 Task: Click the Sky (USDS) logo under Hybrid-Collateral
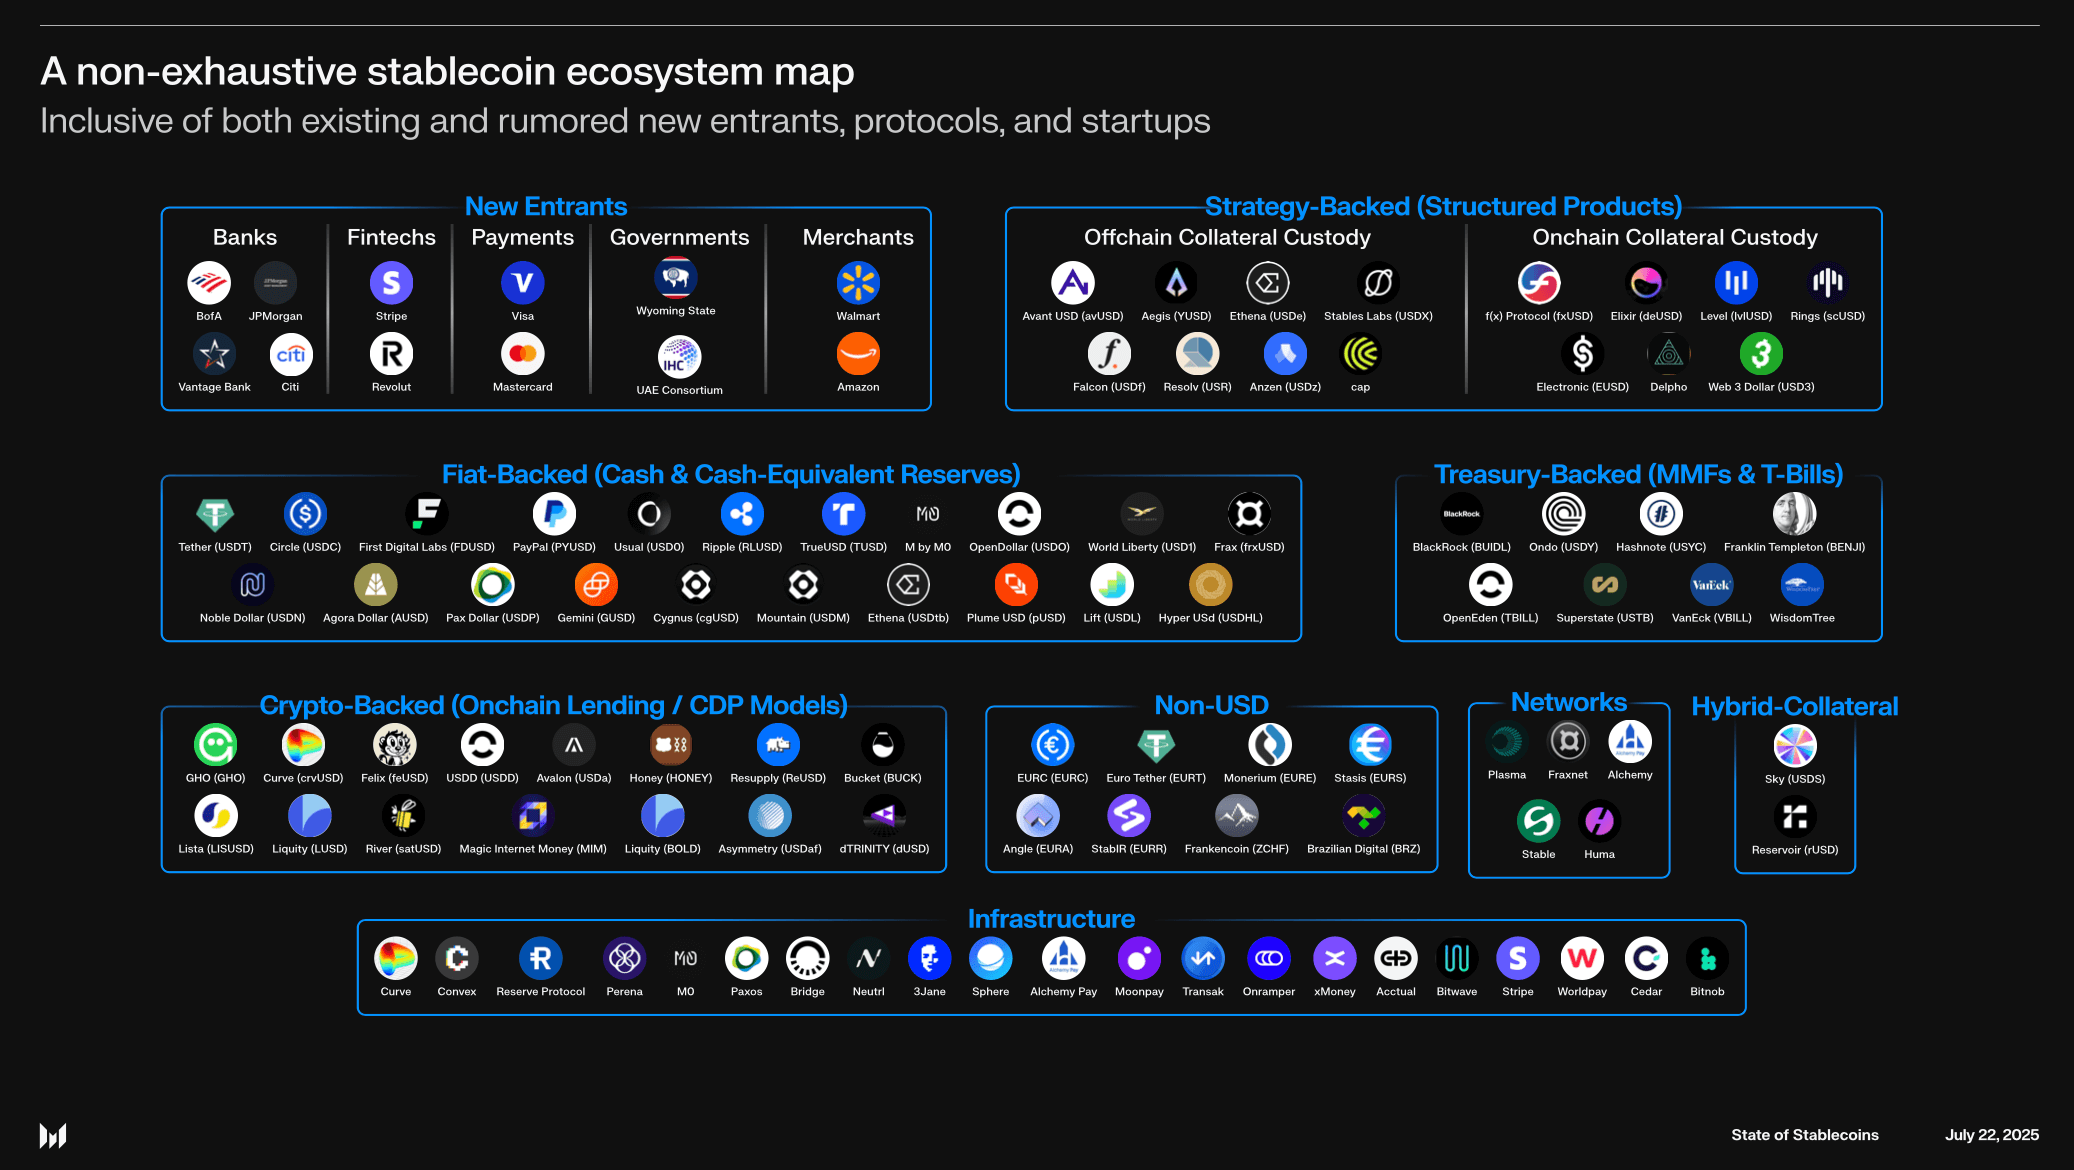[1795, 746]
